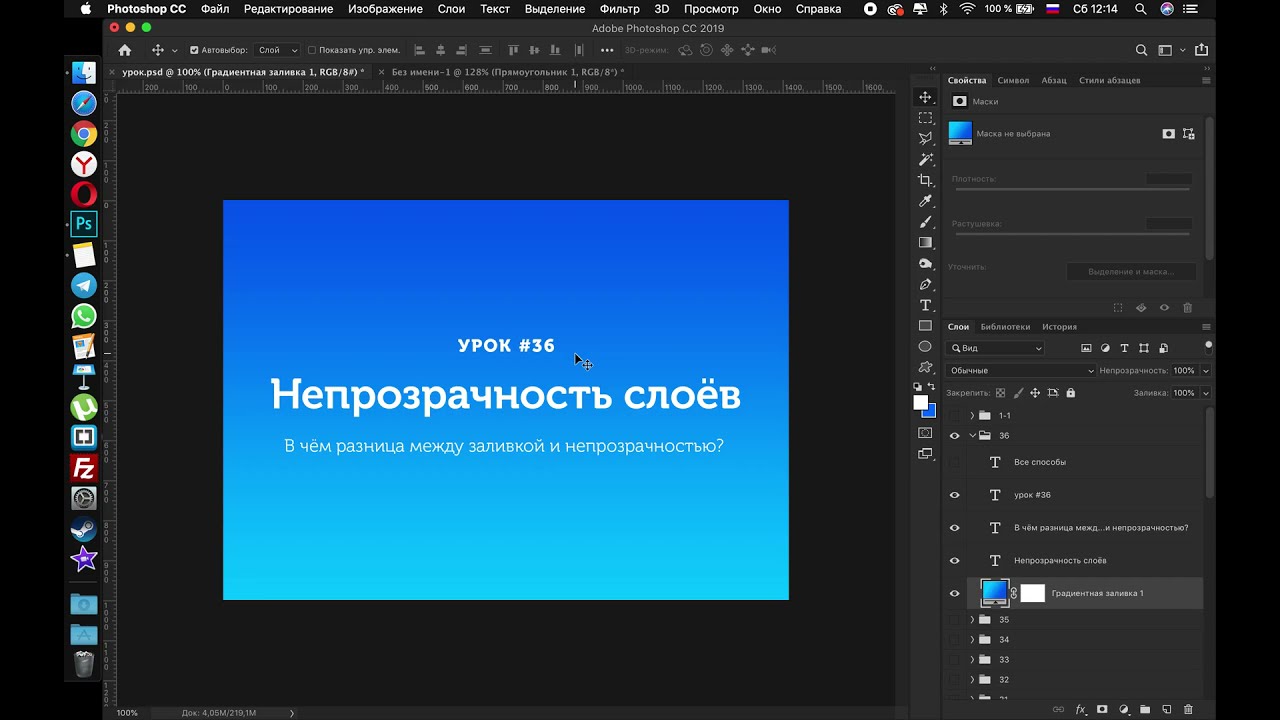Filter layers by text type
Viewport: 1280px width, 720px height.
tap(1124, 348)
